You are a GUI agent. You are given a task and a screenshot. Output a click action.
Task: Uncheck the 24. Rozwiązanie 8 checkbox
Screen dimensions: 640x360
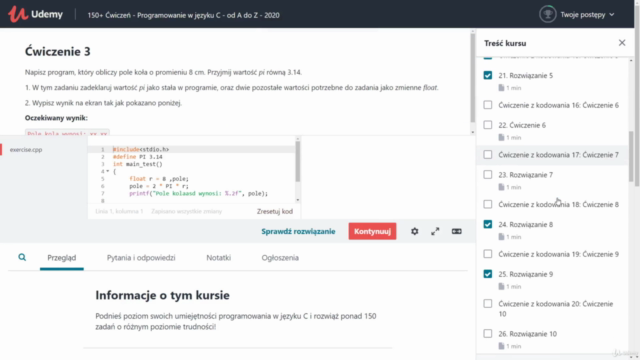pyautogui.click(x=488, y=224)
